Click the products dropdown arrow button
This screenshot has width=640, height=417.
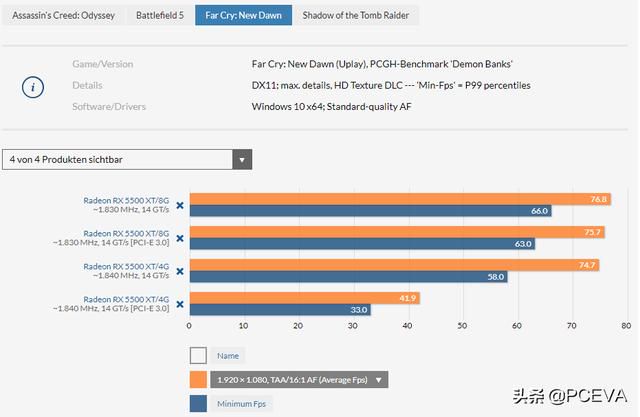coord(242,160)
